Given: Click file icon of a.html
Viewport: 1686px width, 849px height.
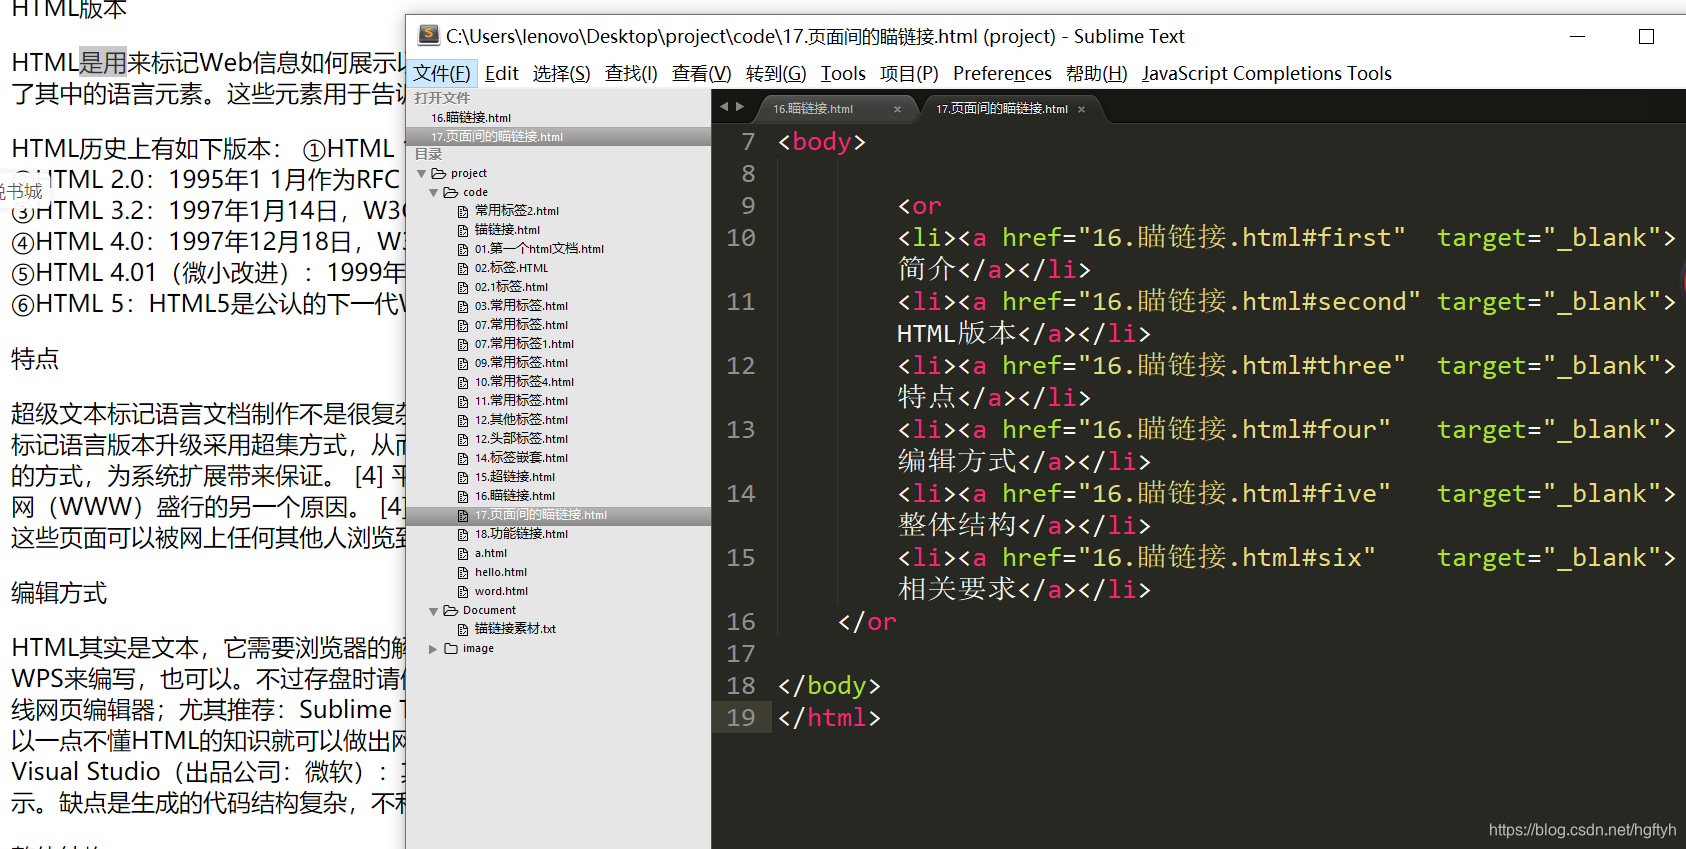Looking at the screenshot, I should 463,553.
